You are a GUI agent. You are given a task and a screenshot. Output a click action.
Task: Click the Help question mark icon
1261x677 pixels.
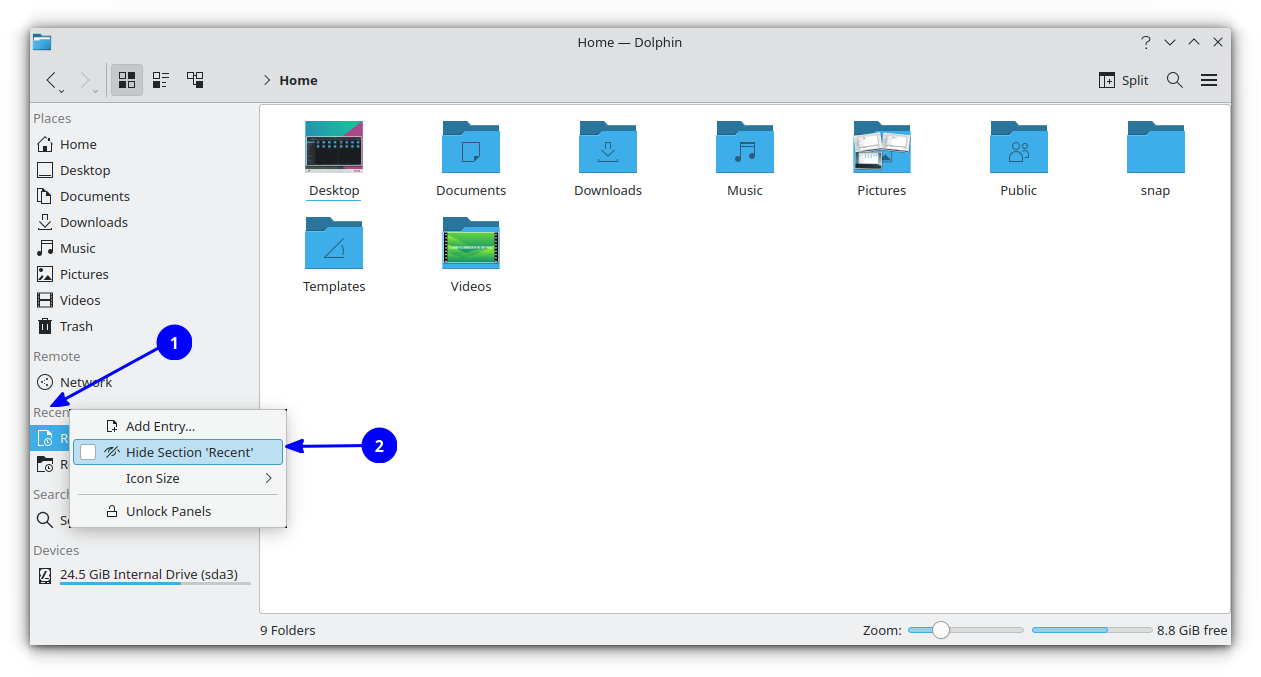click(1145, 42)
